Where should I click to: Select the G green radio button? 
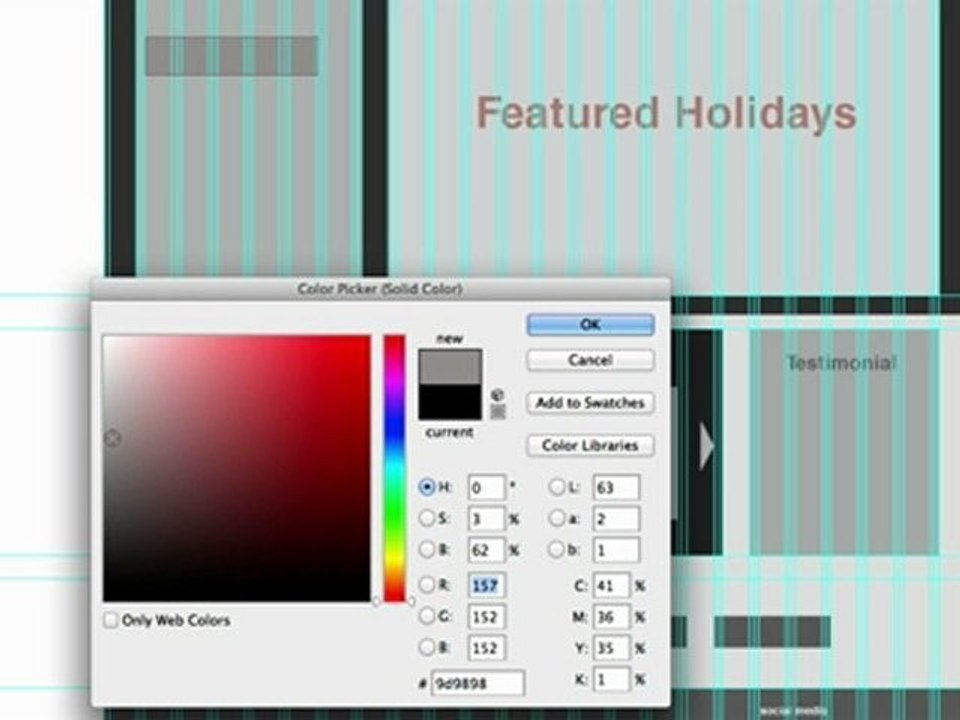pos(427,616)
